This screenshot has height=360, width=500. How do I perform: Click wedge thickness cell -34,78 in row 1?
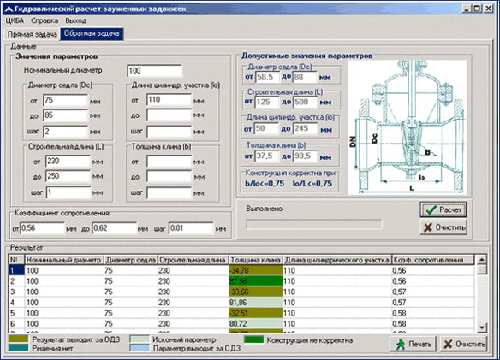(x=256, y=270)
